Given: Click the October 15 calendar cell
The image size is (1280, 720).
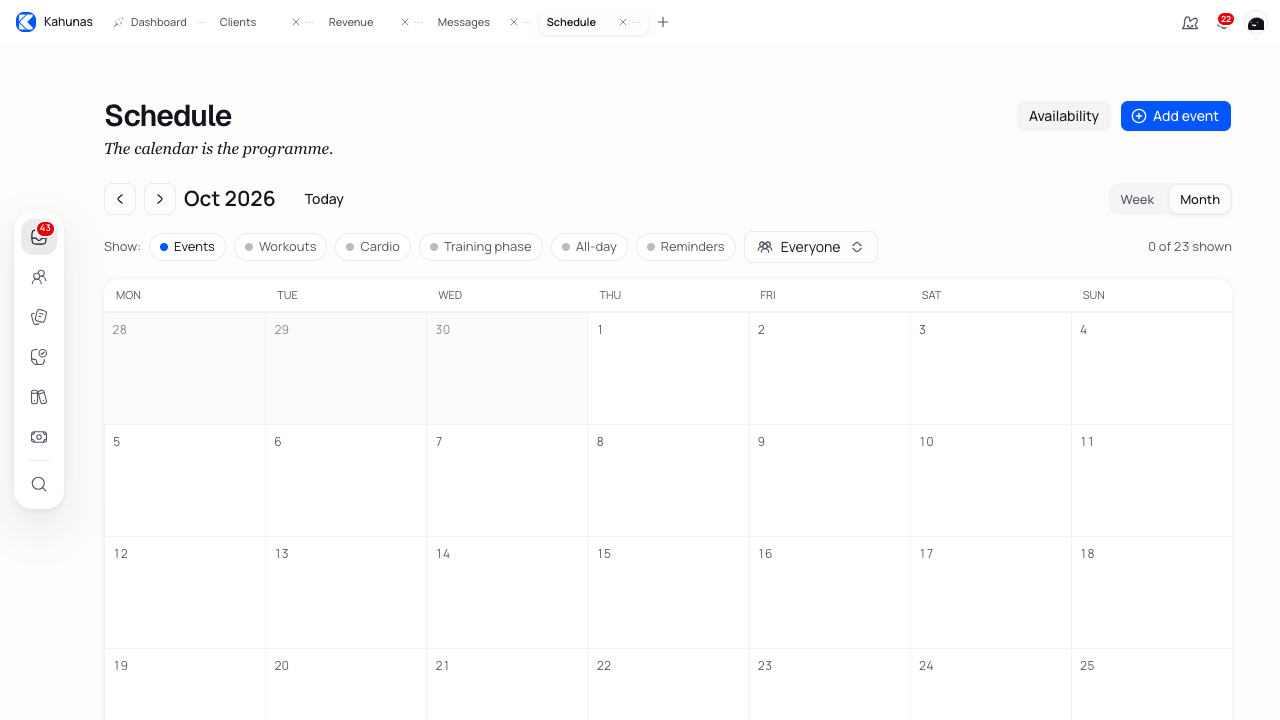Looking at the screenshot, I should click(668, 592).
